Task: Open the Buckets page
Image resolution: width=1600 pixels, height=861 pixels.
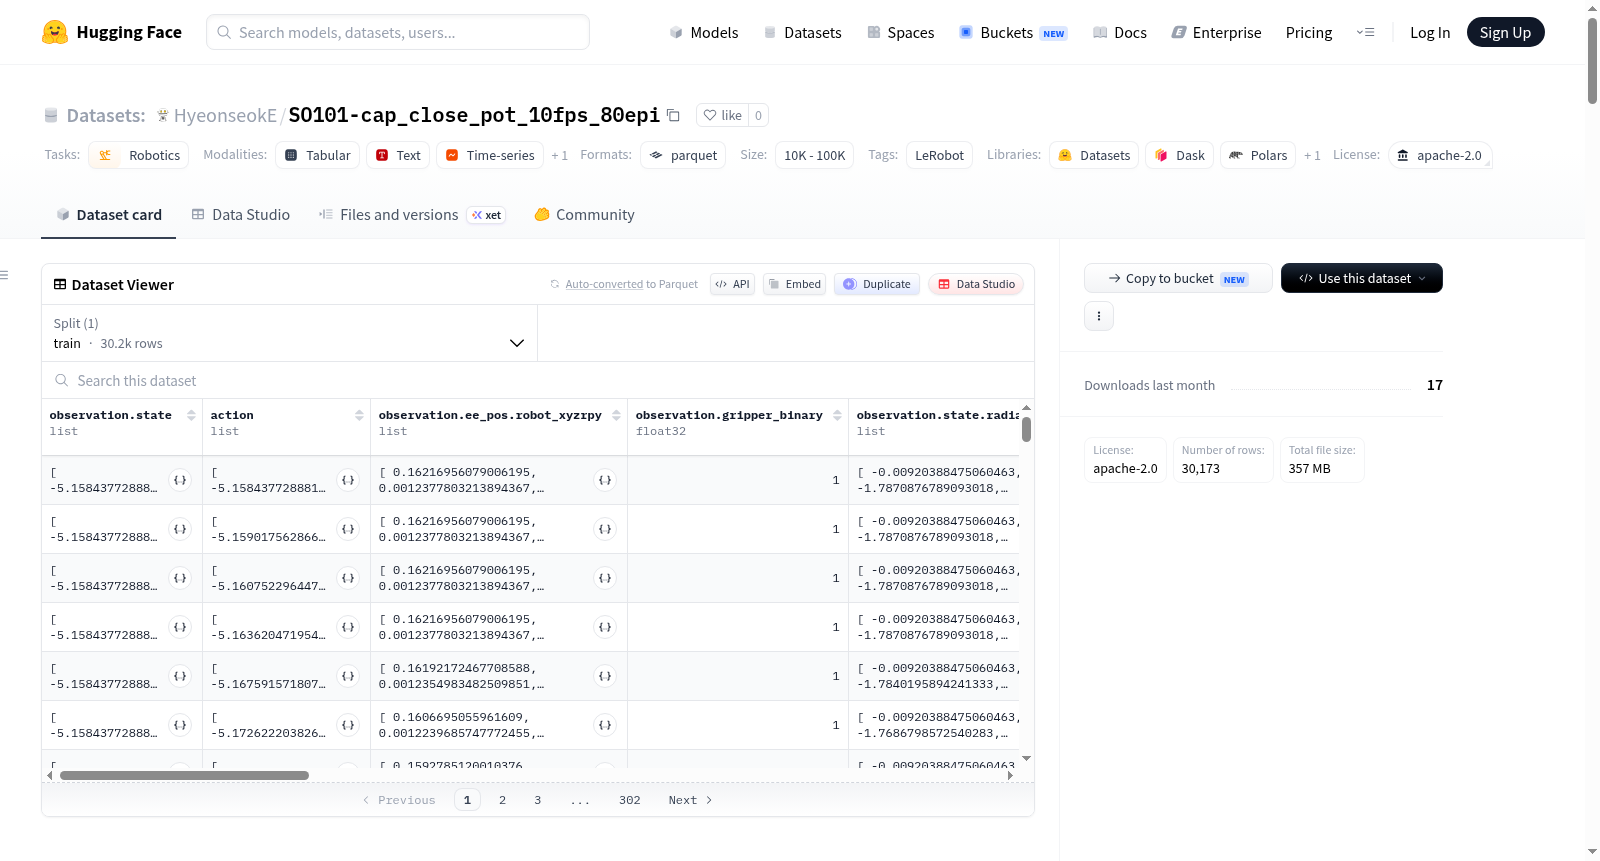Action: pos(1013,32)
